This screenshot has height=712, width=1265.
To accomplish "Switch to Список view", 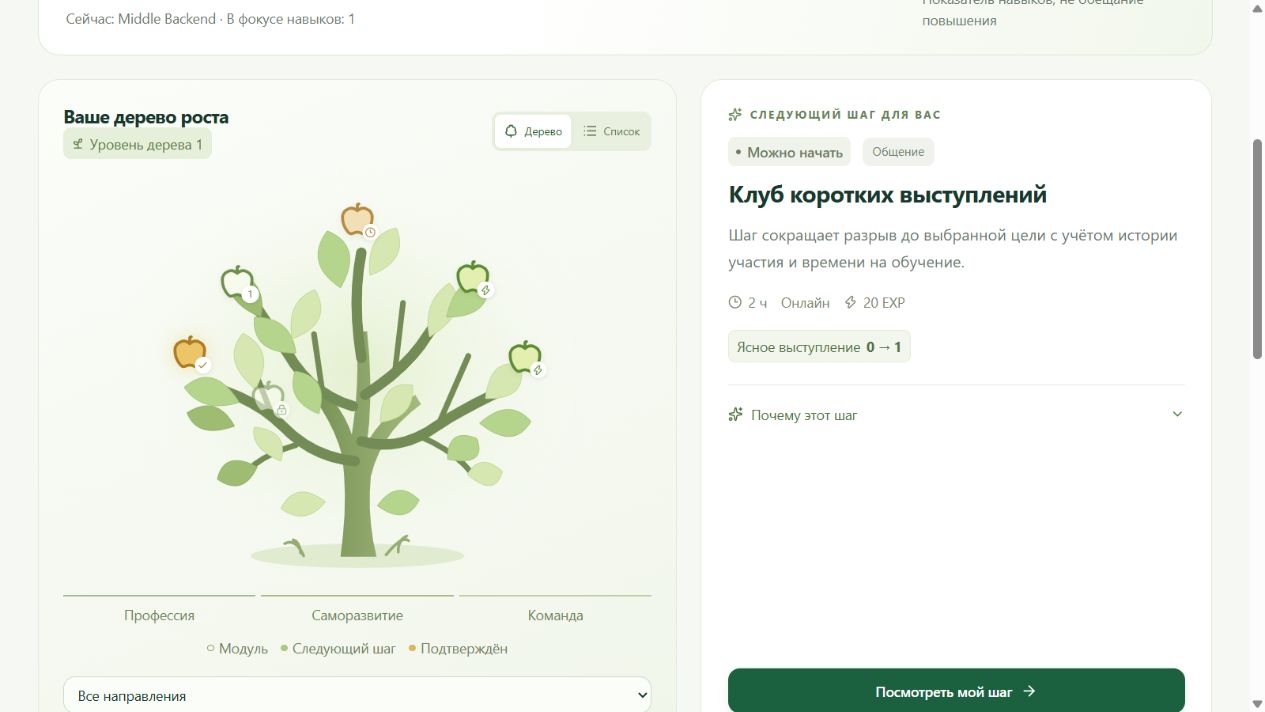I will (611, 131).
